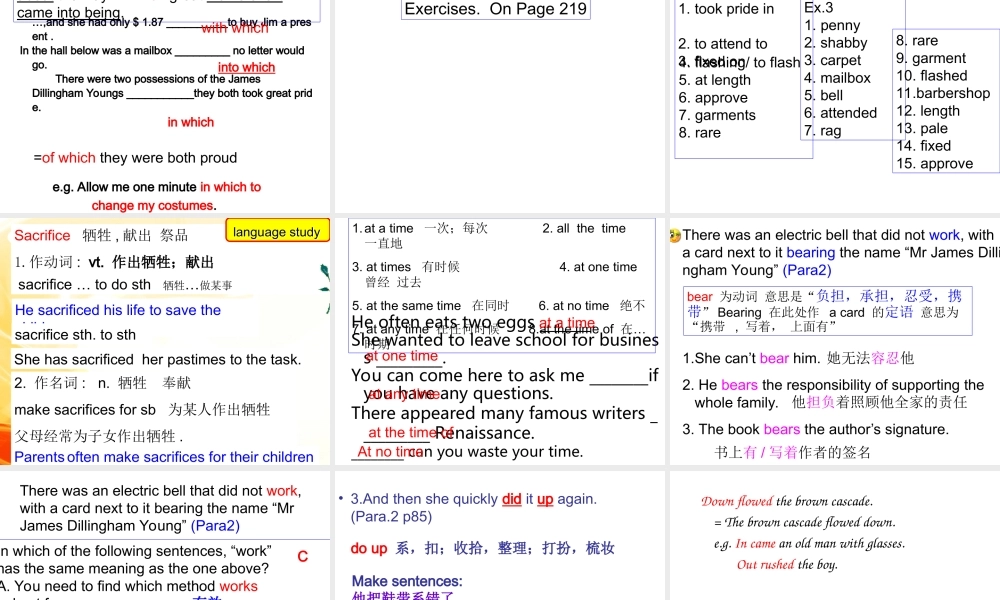The width and height of the screenshot is (1000, 600).
Task: Select the Sacrifice vocabulary slide thumbnail
Action: point(166,342)
